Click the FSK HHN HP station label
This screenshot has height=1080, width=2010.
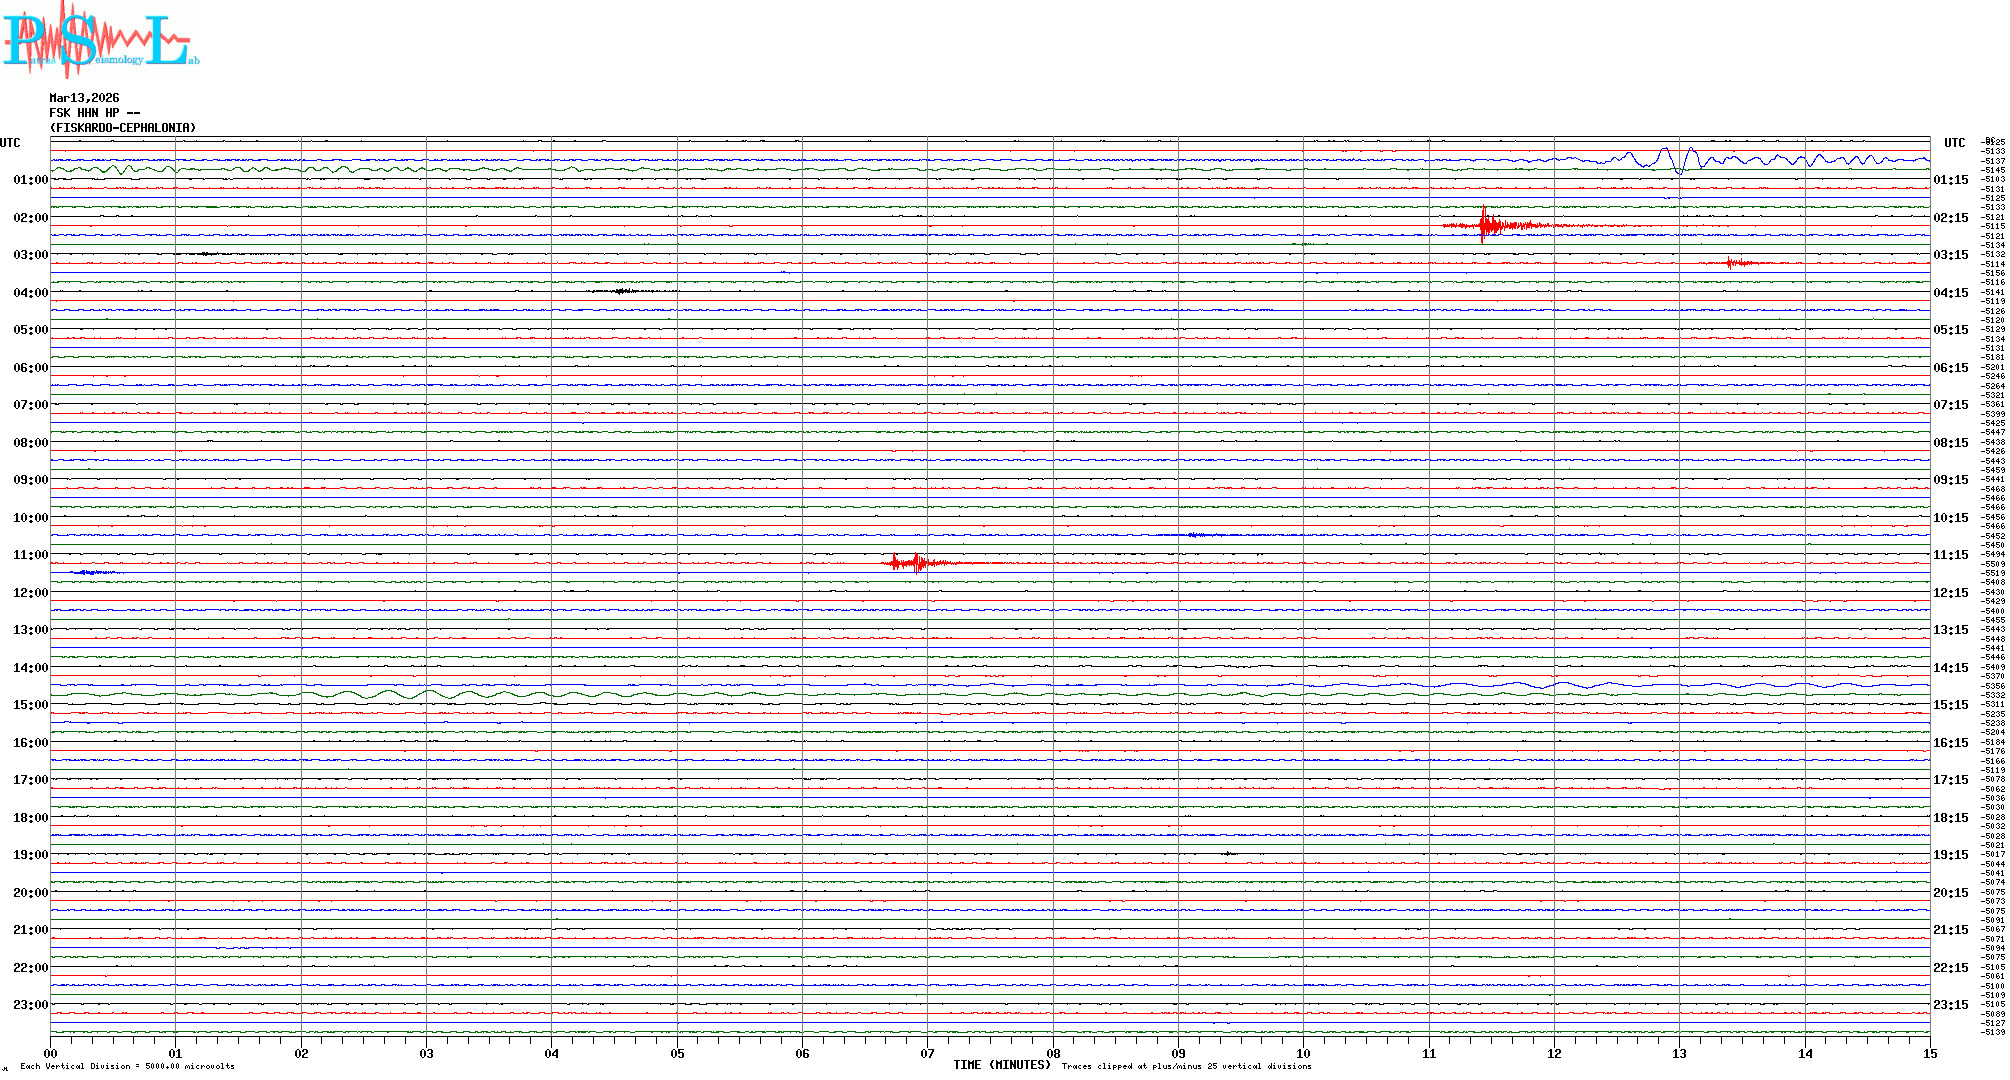95,113
